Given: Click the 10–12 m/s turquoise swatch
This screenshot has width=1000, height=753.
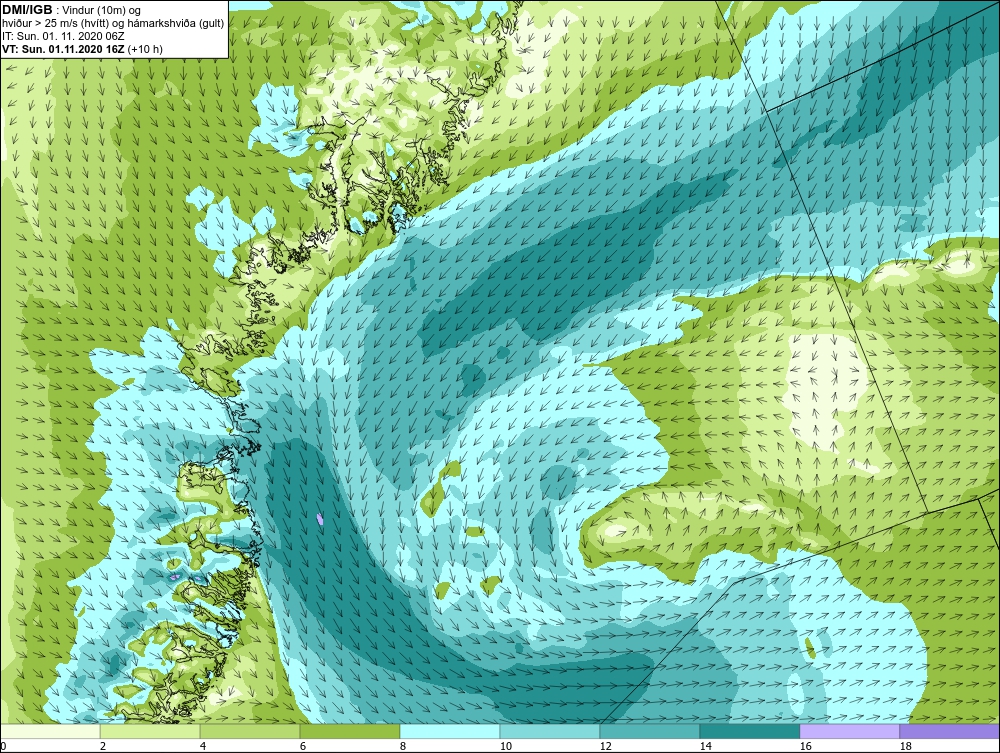Looking at the screenshot, I should click(x=550, y=731).
